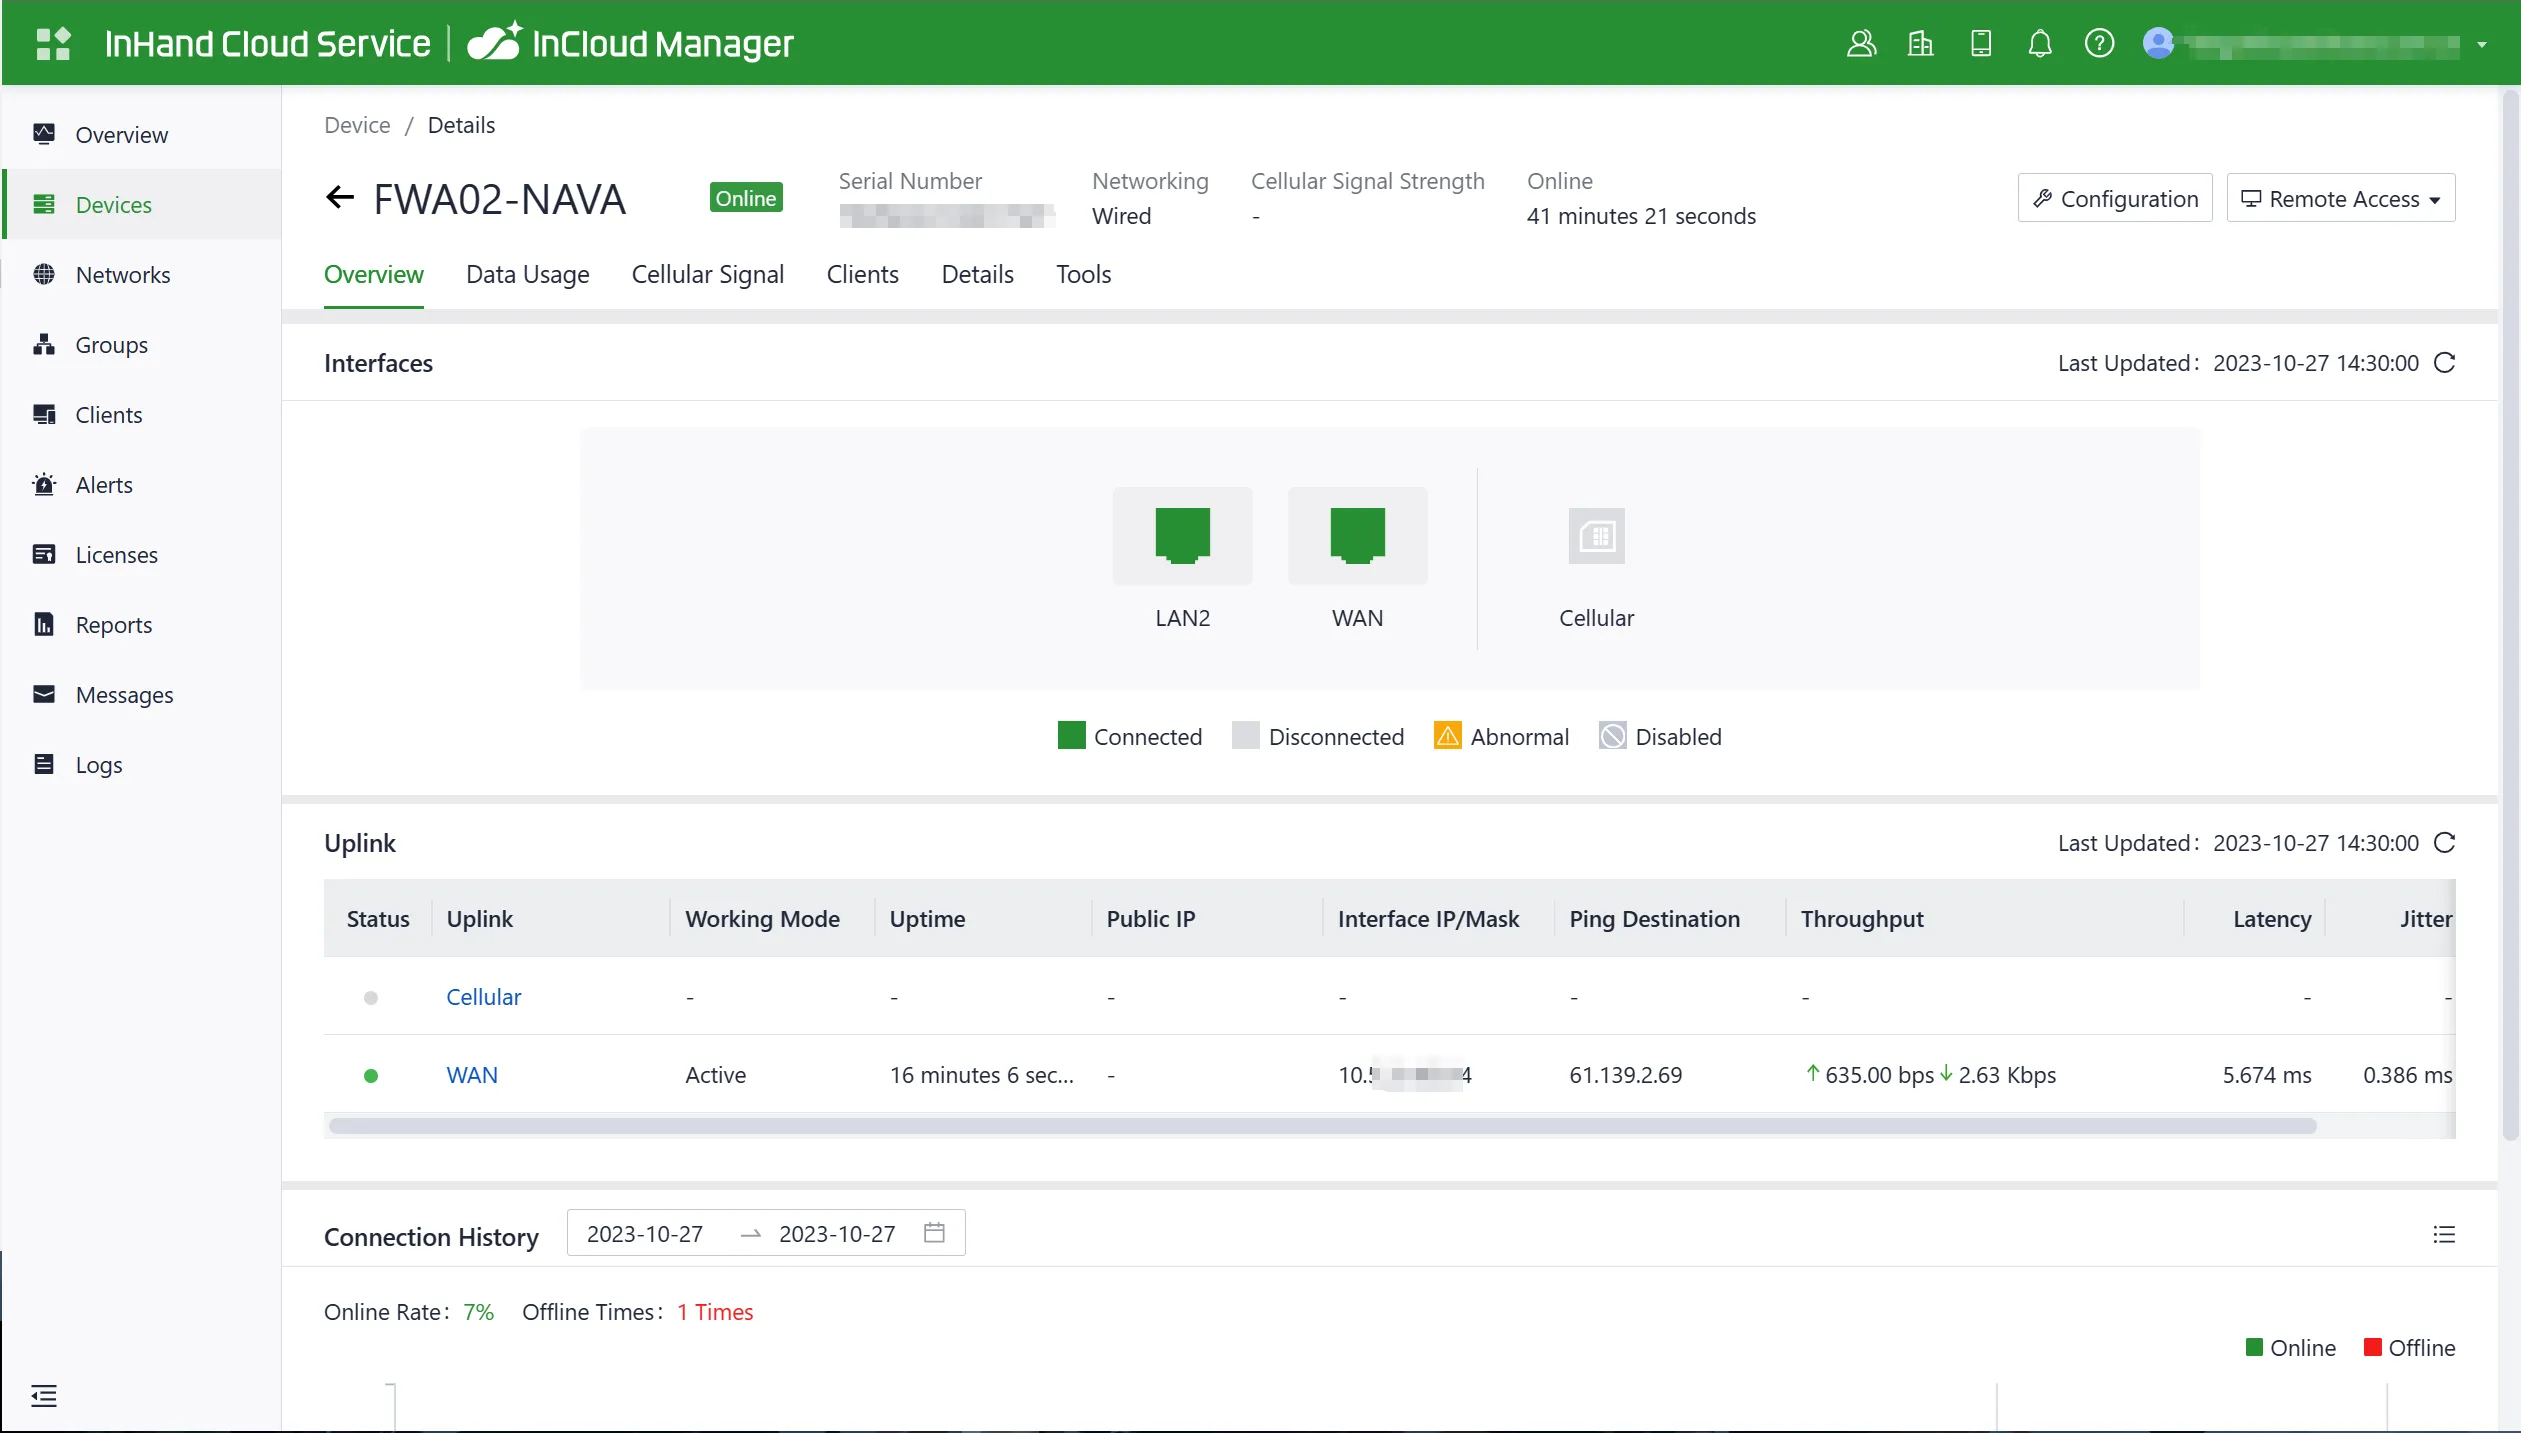2521x1433 pixels.
Task: Open Networks in the sidebar
Action: [x=141, y=275]
